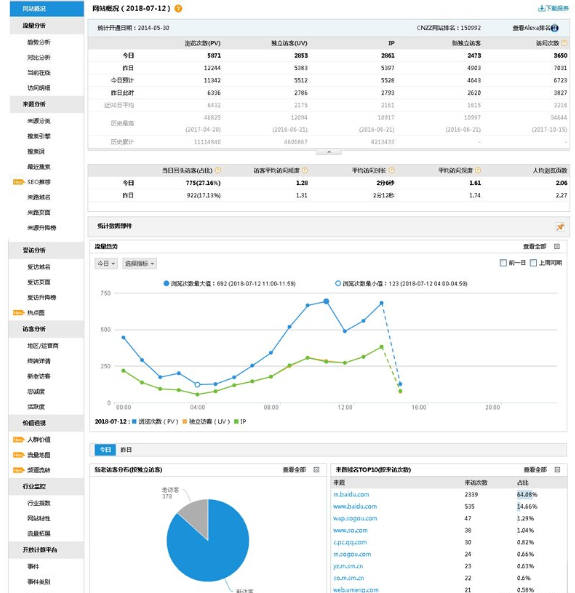The image size is (575, 593).
Task: Open the www.baidu.com source link
Action: [x=355, y=507]
